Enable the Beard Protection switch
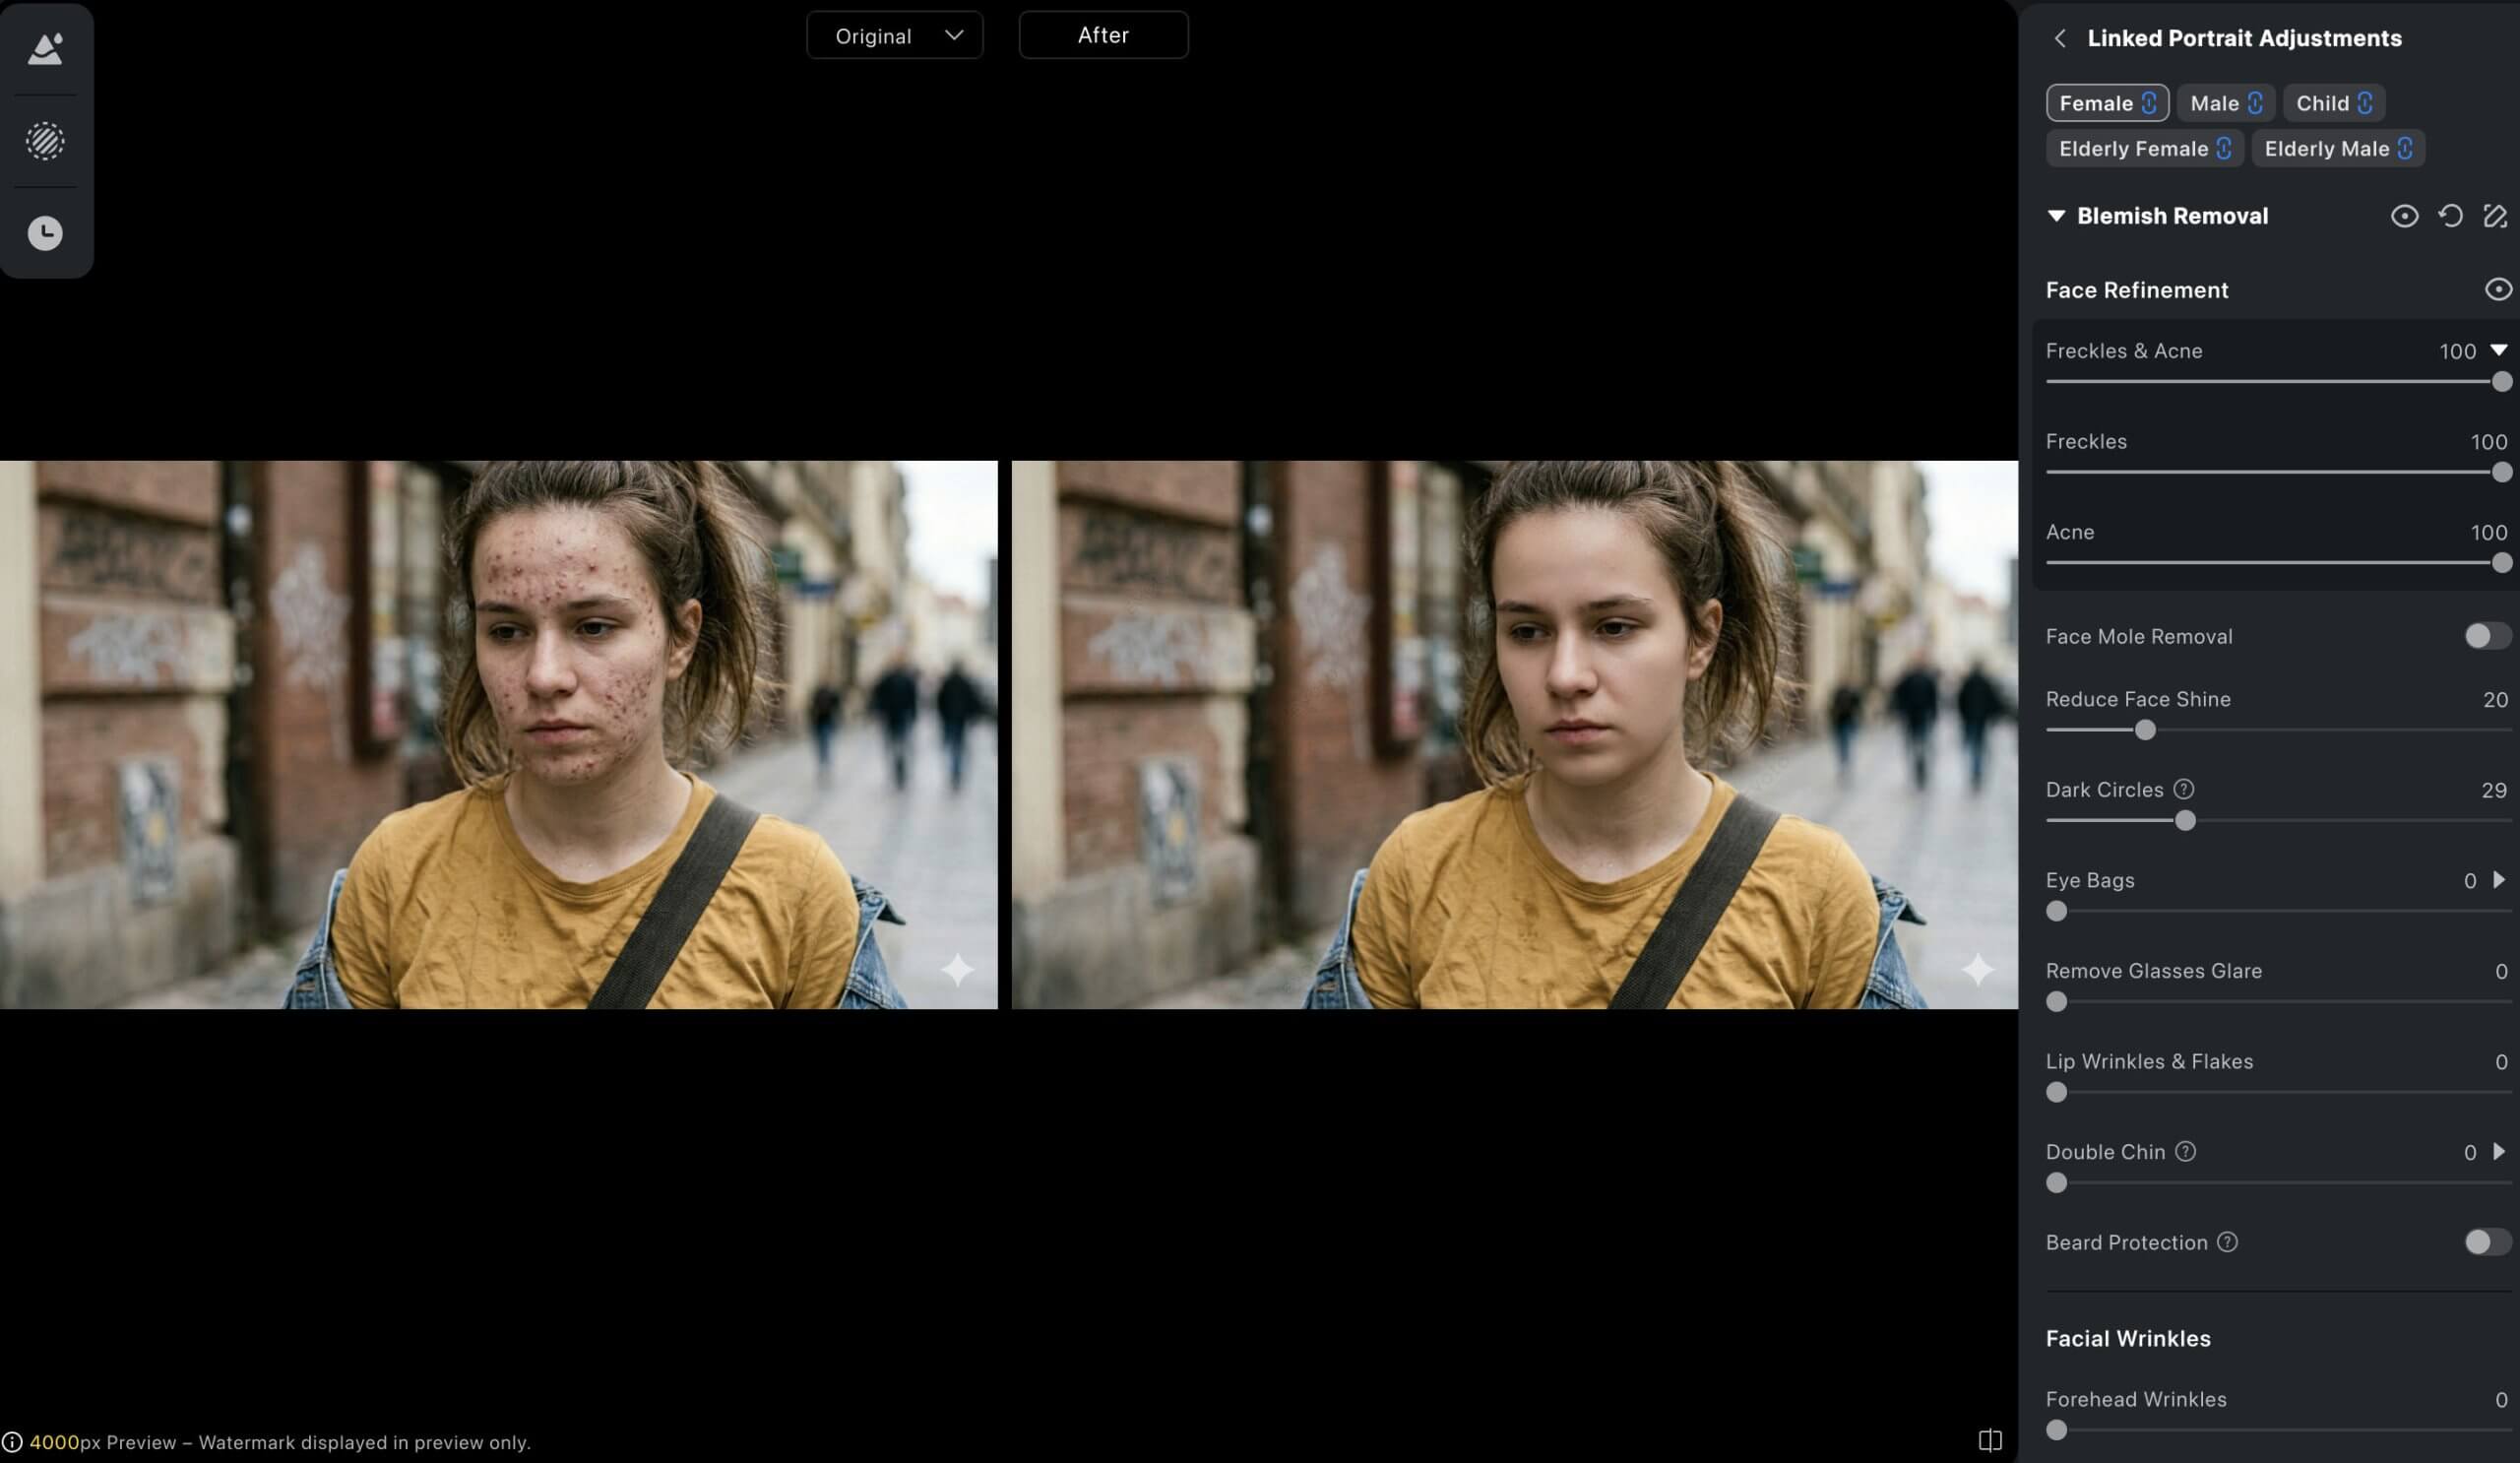 (2486, 1242)
